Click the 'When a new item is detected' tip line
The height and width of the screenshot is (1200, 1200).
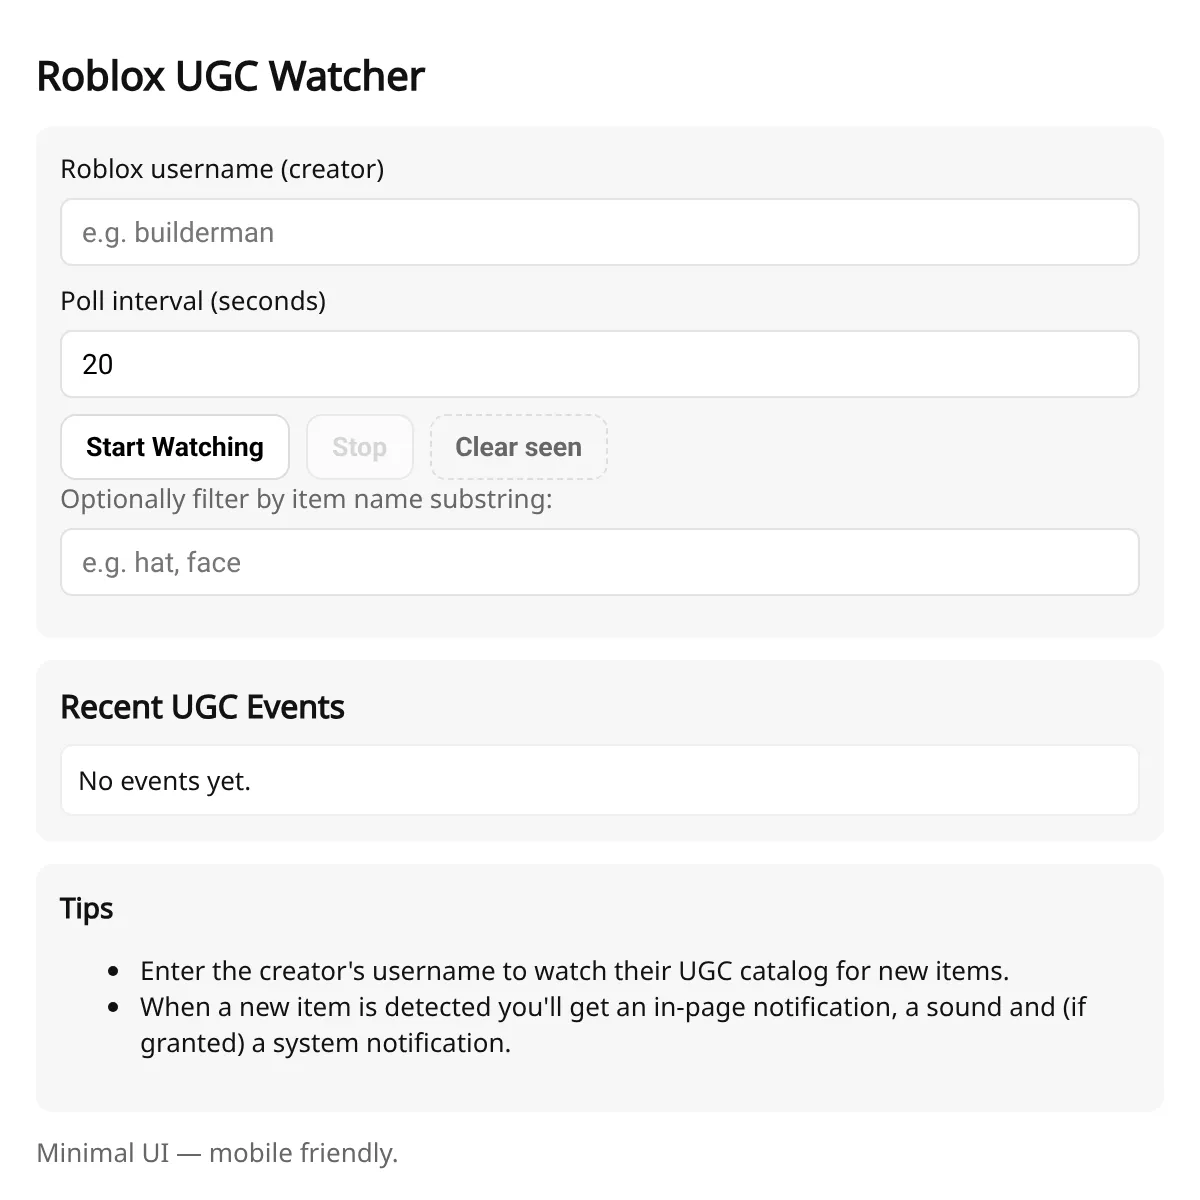pos(612,1007)
